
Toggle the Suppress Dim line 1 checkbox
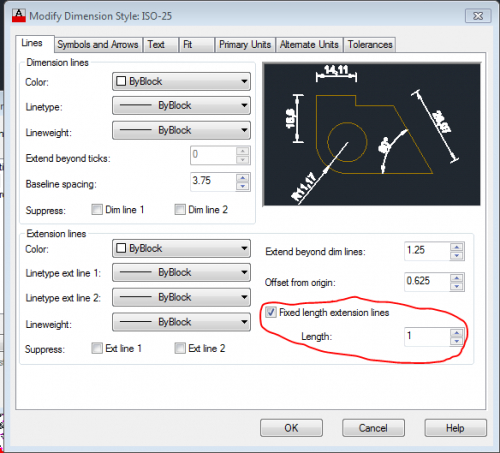97,209
